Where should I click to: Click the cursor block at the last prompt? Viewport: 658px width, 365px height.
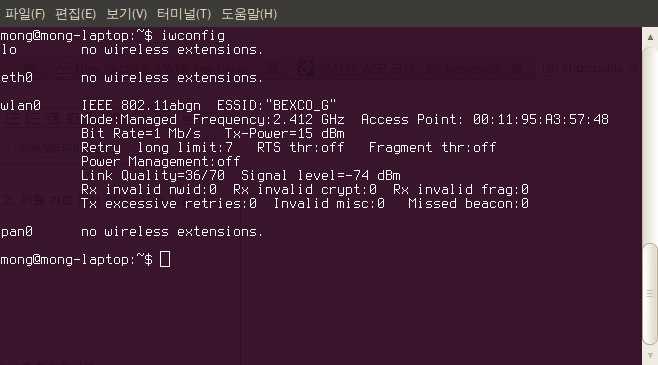[x=165, y=259]
